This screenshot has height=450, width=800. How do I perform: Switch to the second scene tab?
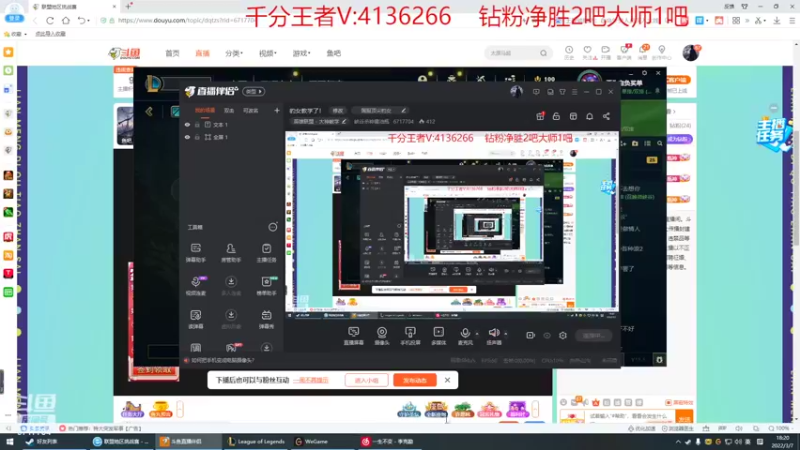click(x=229, y=110)
